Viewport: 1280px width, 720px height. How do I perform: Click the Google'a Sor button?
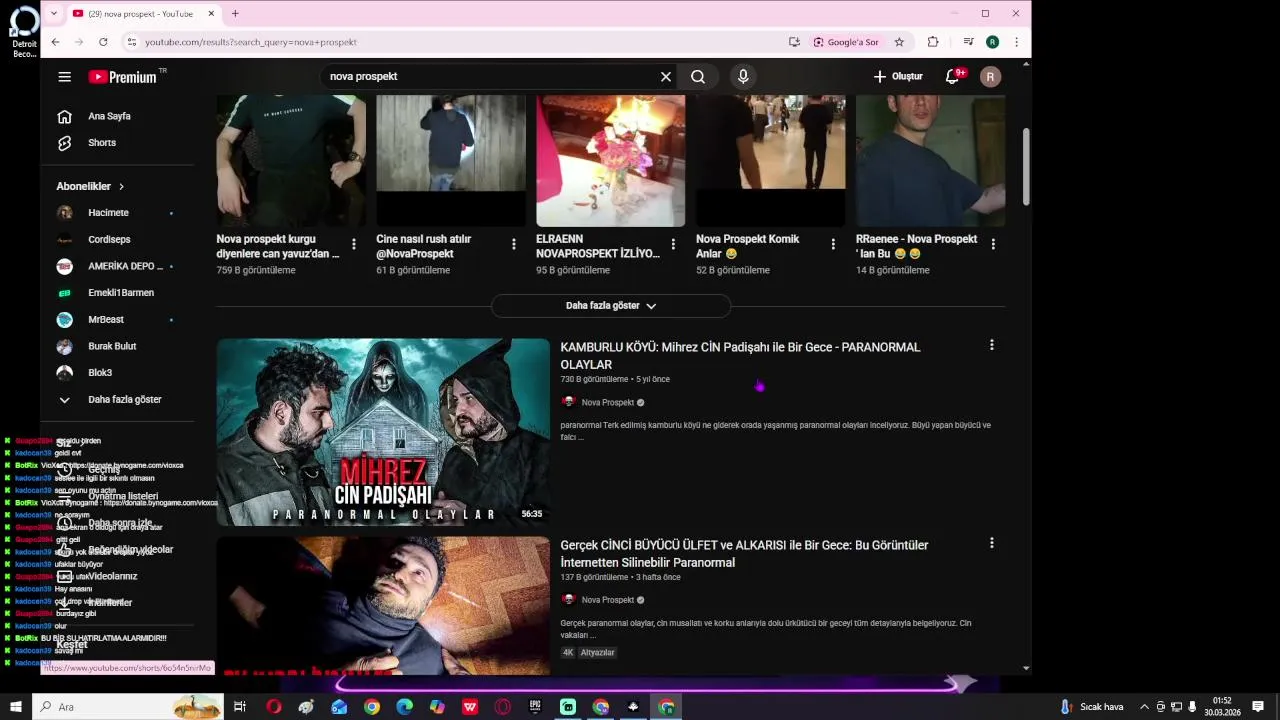click(x=846, y=42)
